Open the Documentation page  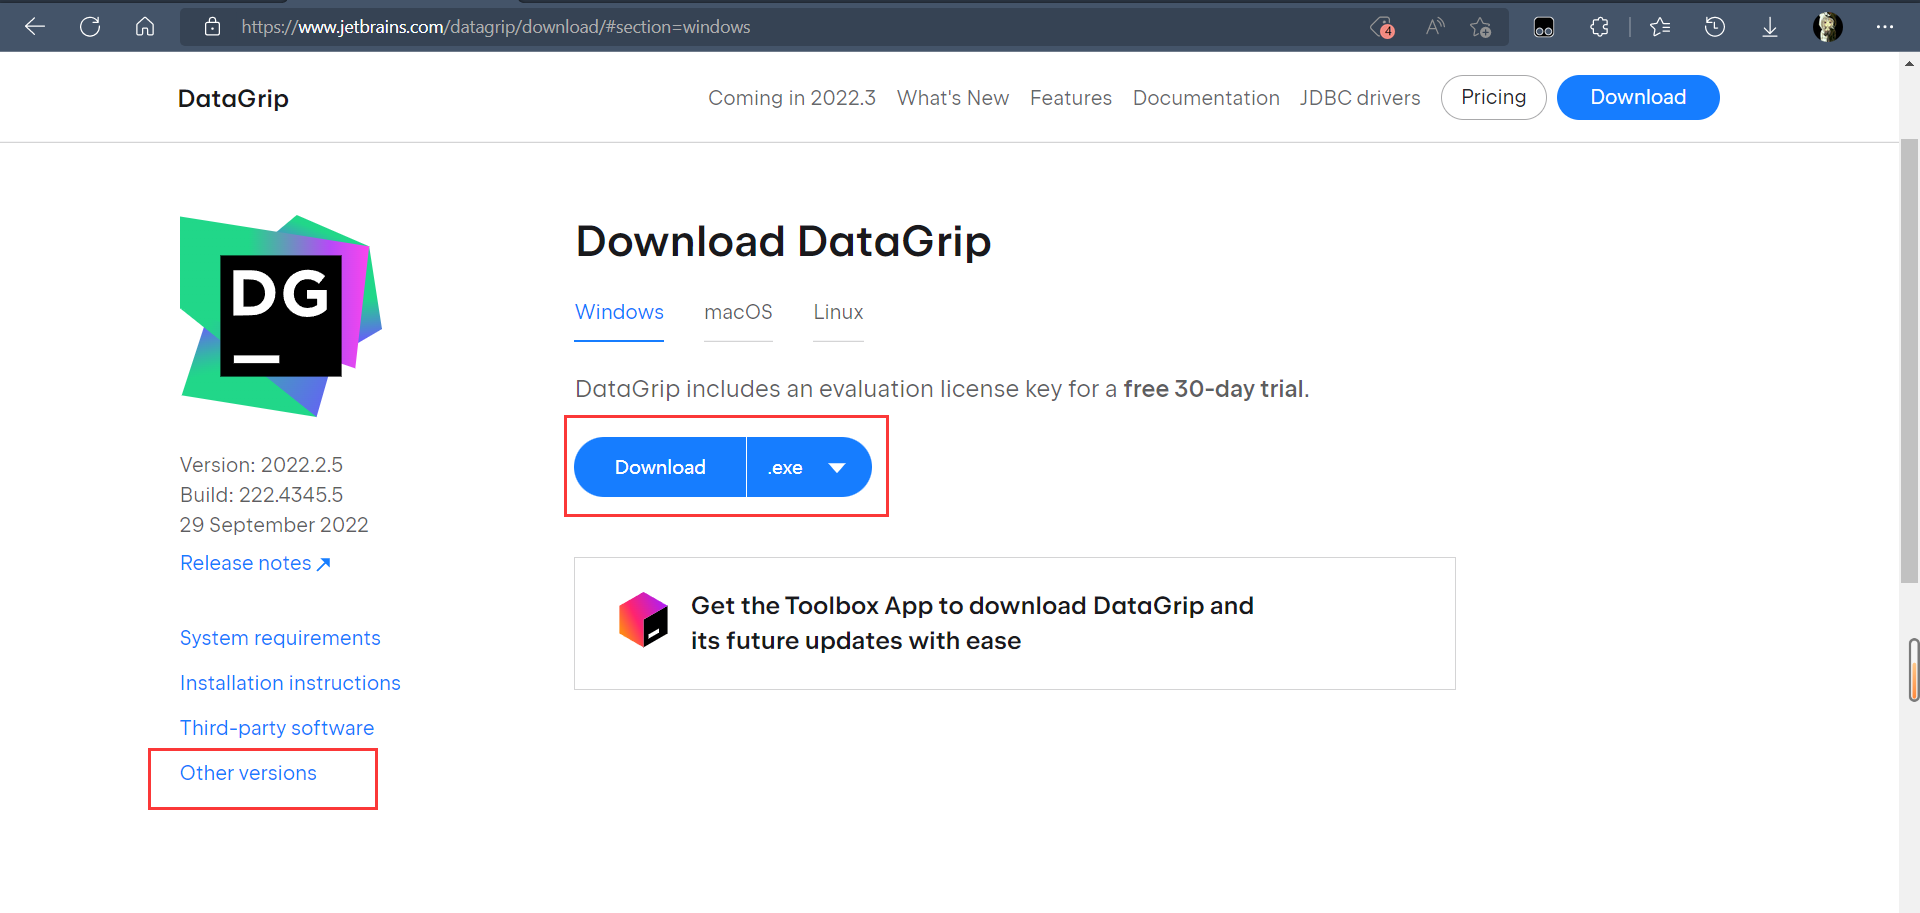(1206, 98)
